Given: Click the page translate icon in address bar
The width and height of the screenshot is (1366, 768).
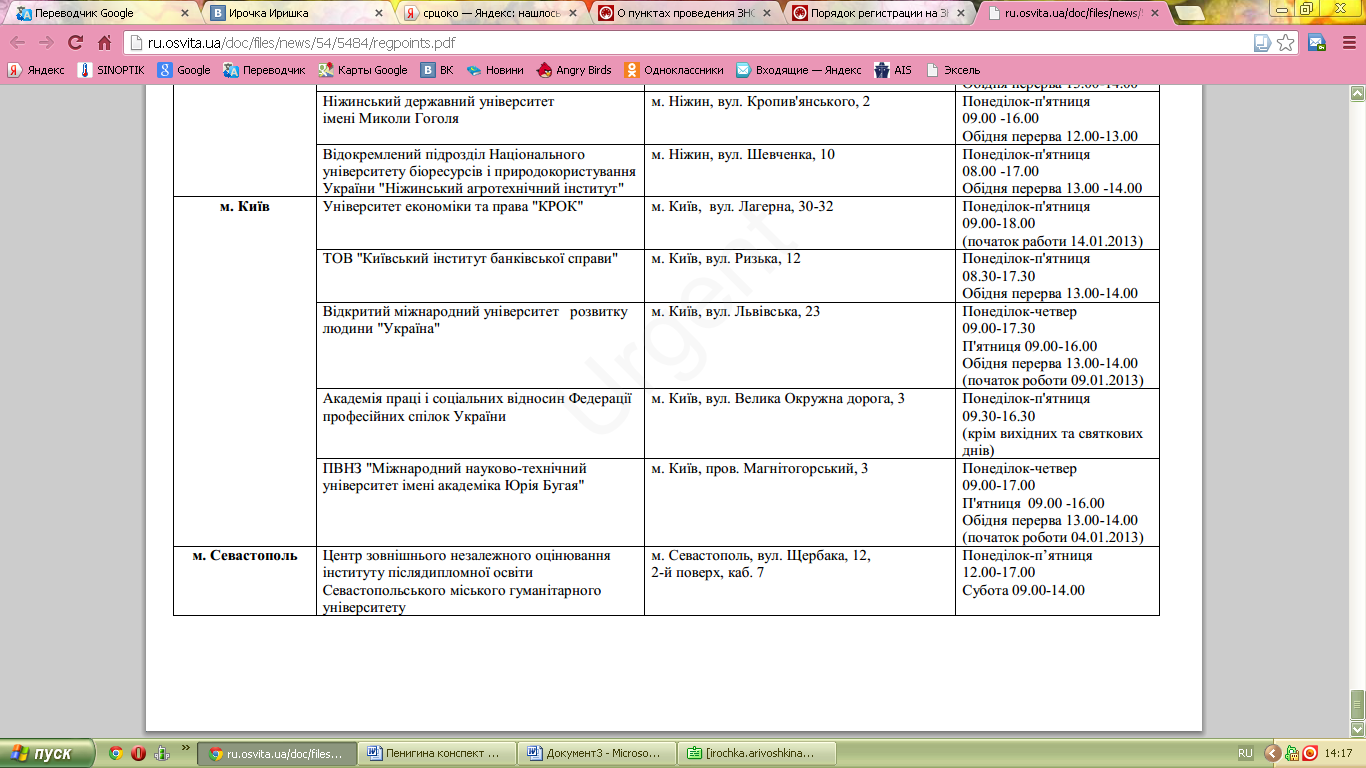Looking at the screenshot, I should [x=1263, y=43].
